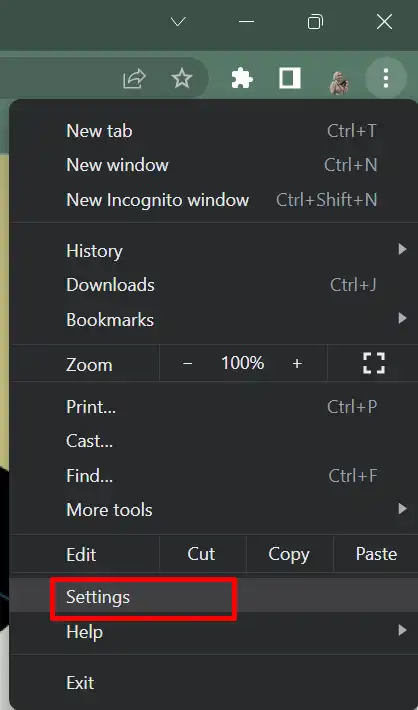Expand the Bookmarks submenu

click(214, 320)
